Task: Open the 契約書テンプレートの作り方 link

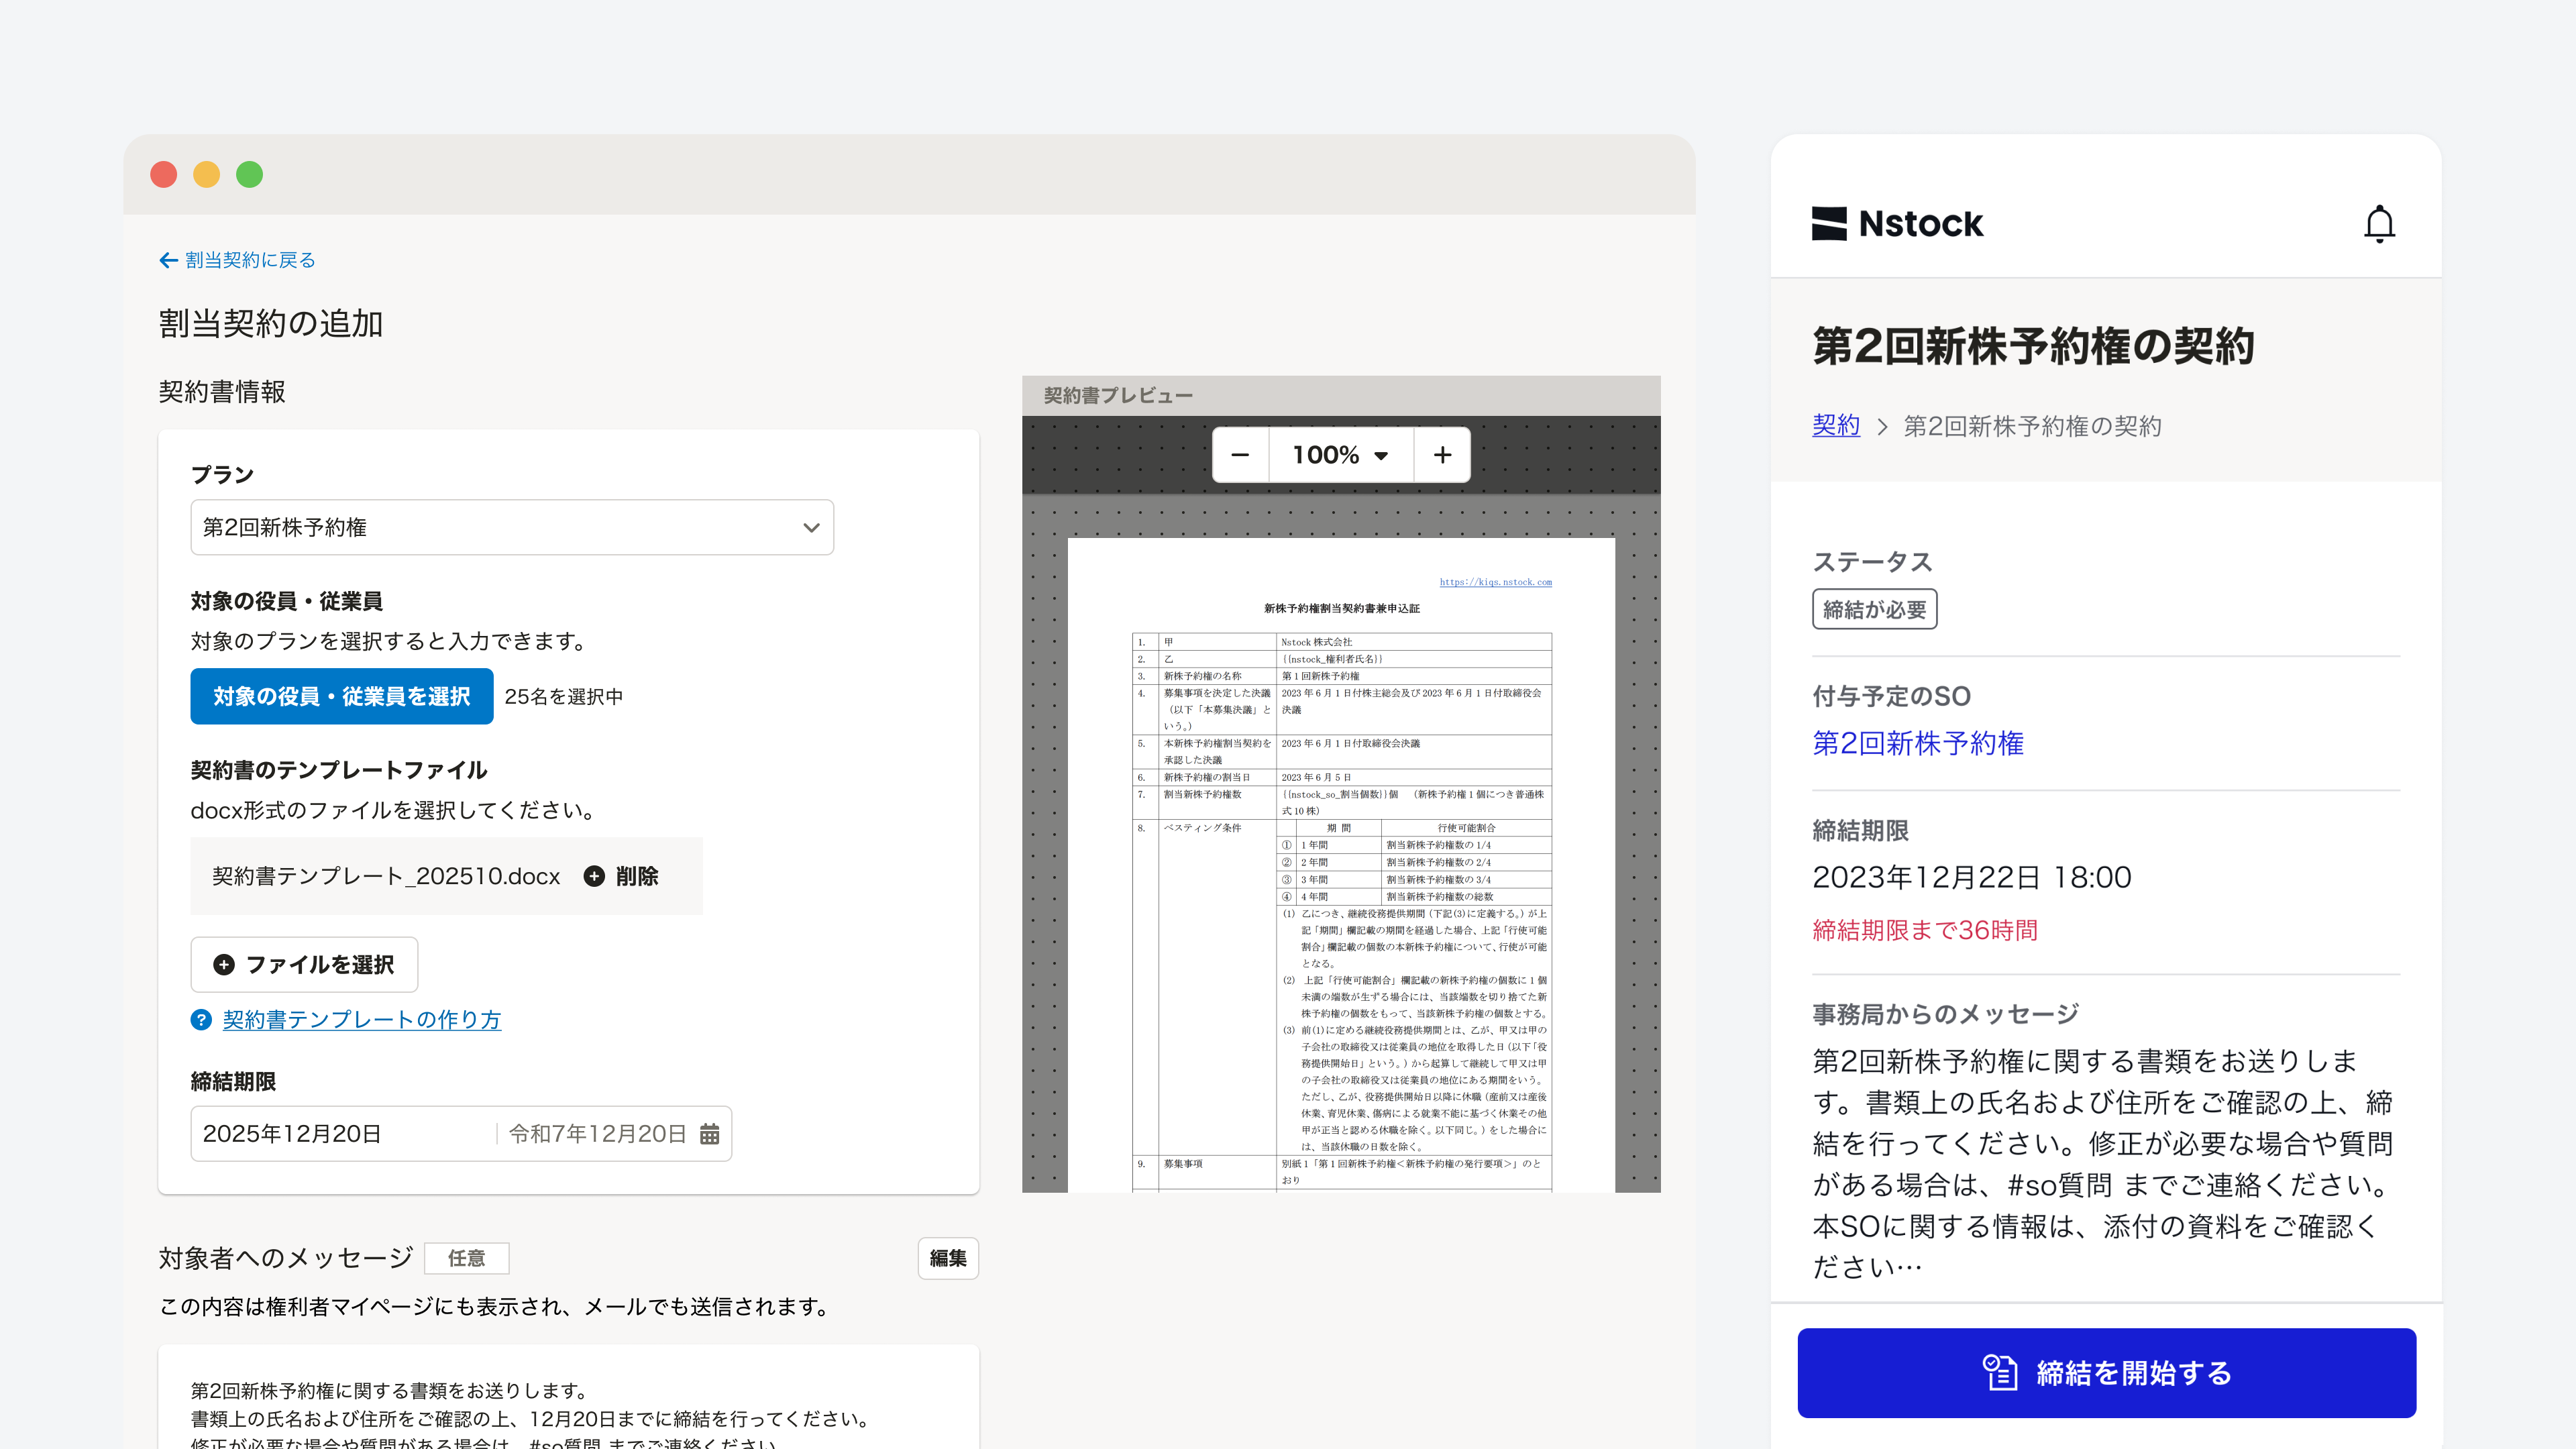Action: (x=361, y=1019)
